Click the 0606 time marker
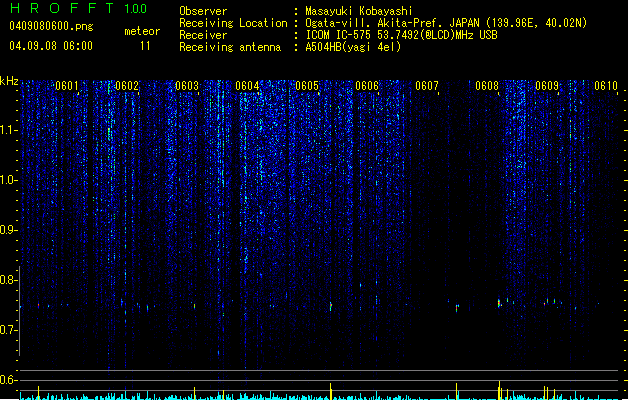 [x=367, y=86]
